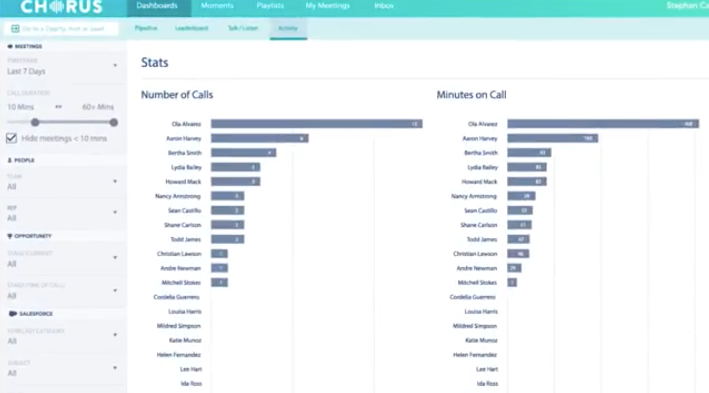The height and width of the screenshot is (393, 709).
Task: Click Bertha Smith bar in Number of Calls
Action: pyautogui.click(x=243, y=153)
